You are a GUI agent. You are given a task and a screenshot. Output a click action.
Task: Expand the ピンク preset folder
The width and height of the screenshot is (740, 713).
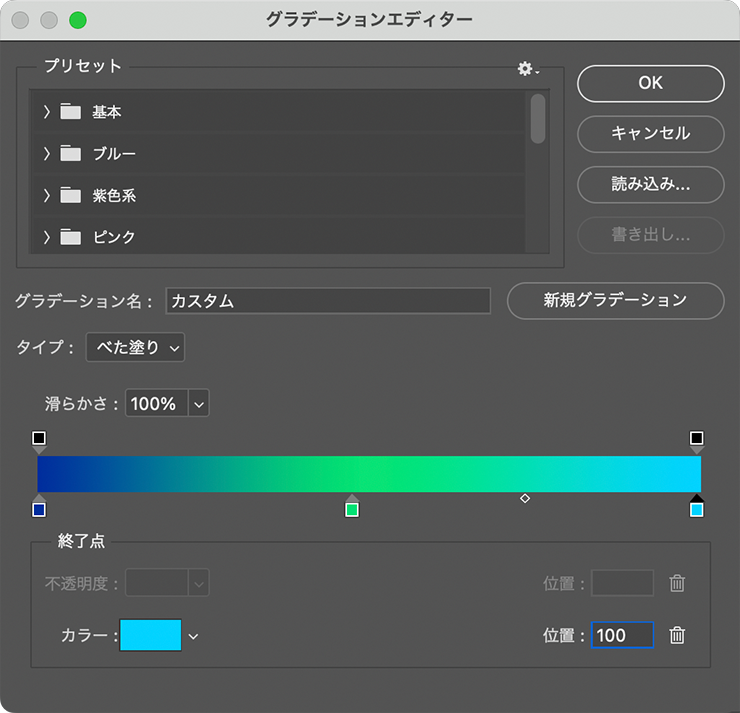(x=46, y=238)
